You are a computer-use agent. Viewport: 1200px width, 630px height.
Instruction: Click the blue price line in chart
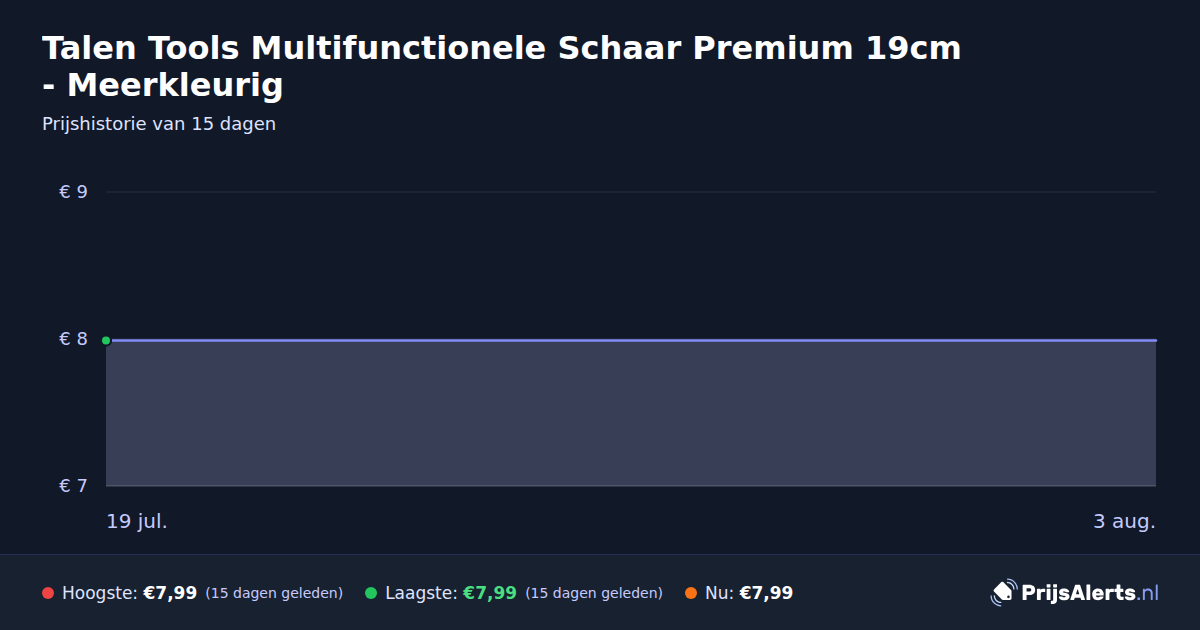click(x=631, y=340)
